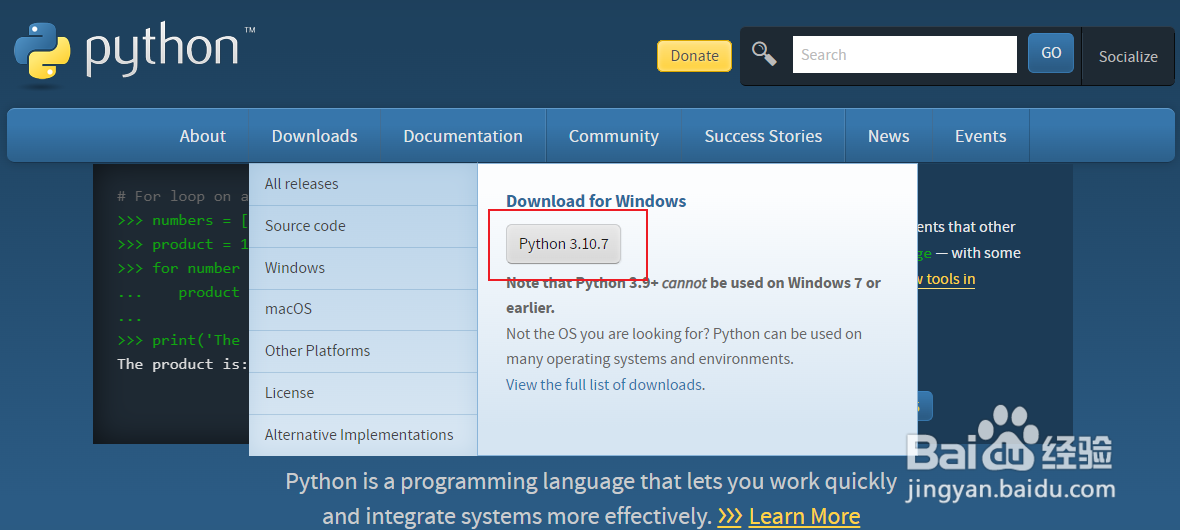Screen dimensions: 1180x530
Task: Open the Community menu
Action: [x=613, y=136]
